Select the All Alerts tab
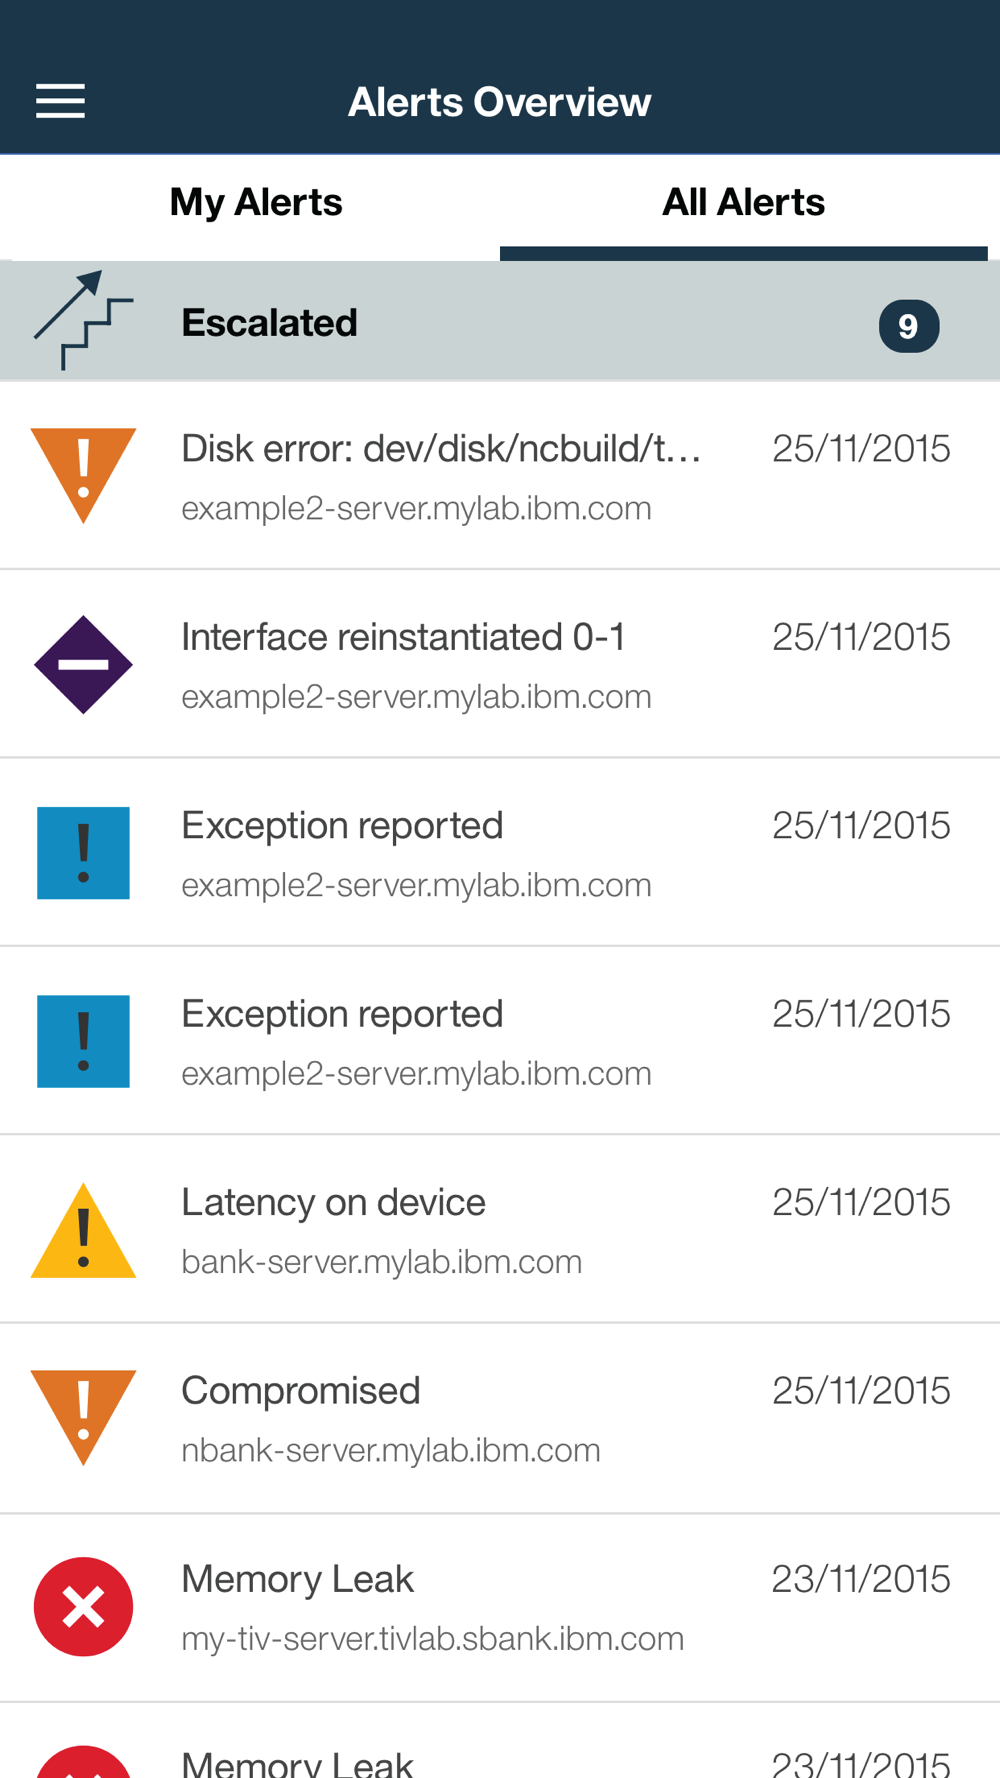 (x=743, y=203)
